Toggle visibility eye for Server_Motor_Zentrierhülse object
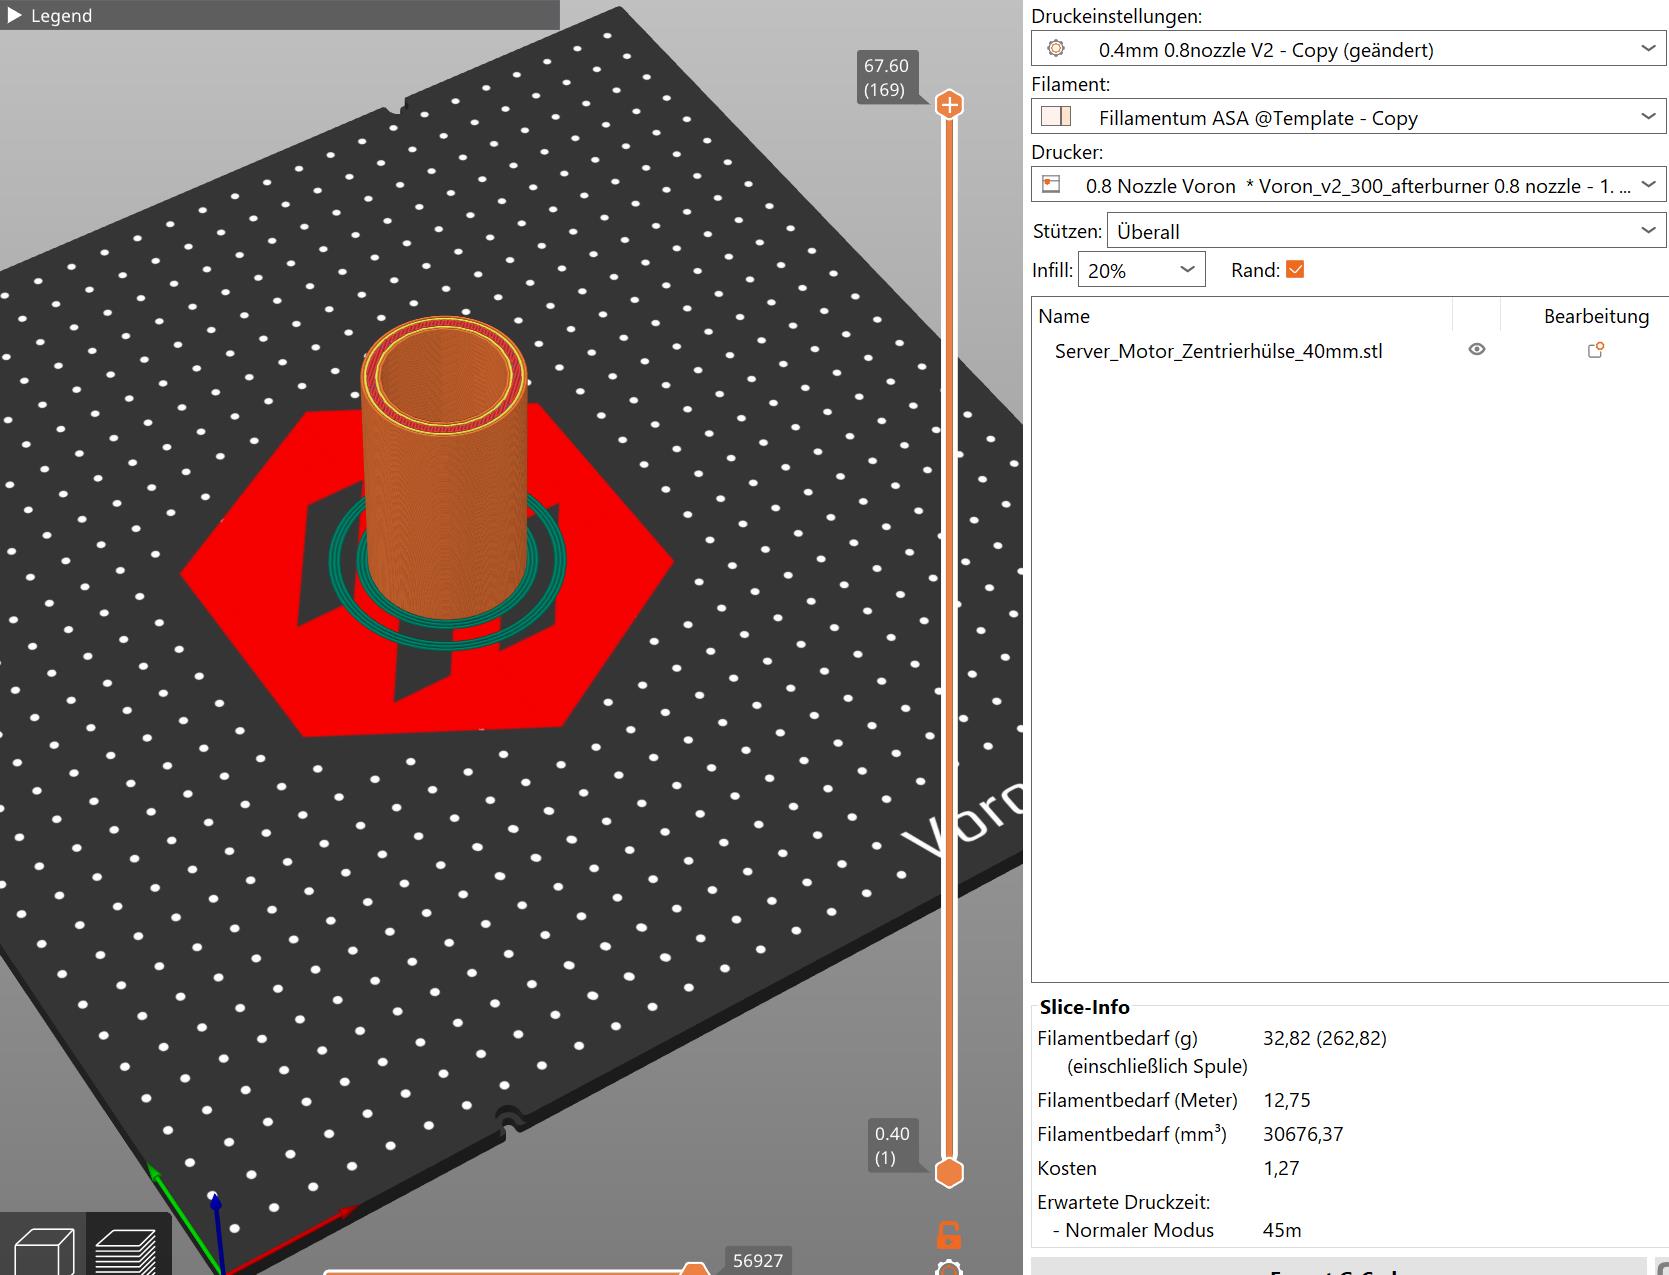 click(1476, 349)
